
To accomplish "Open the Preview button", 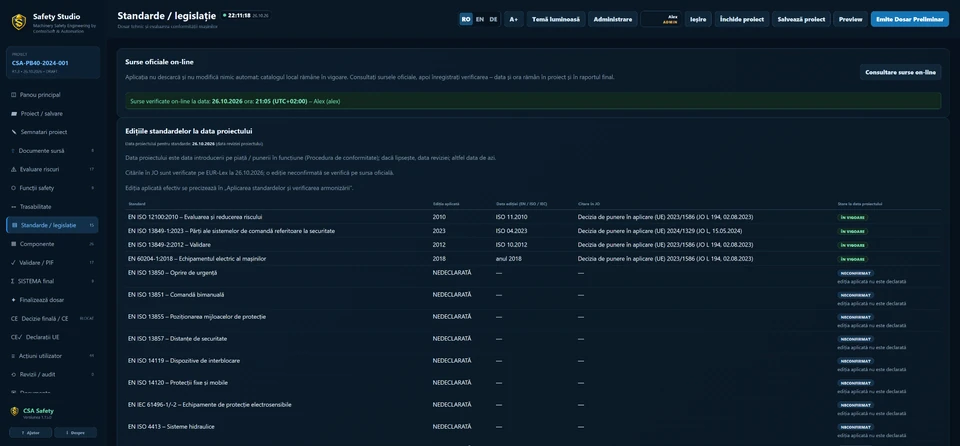I will pyautogui.click(x=850, y=20).
